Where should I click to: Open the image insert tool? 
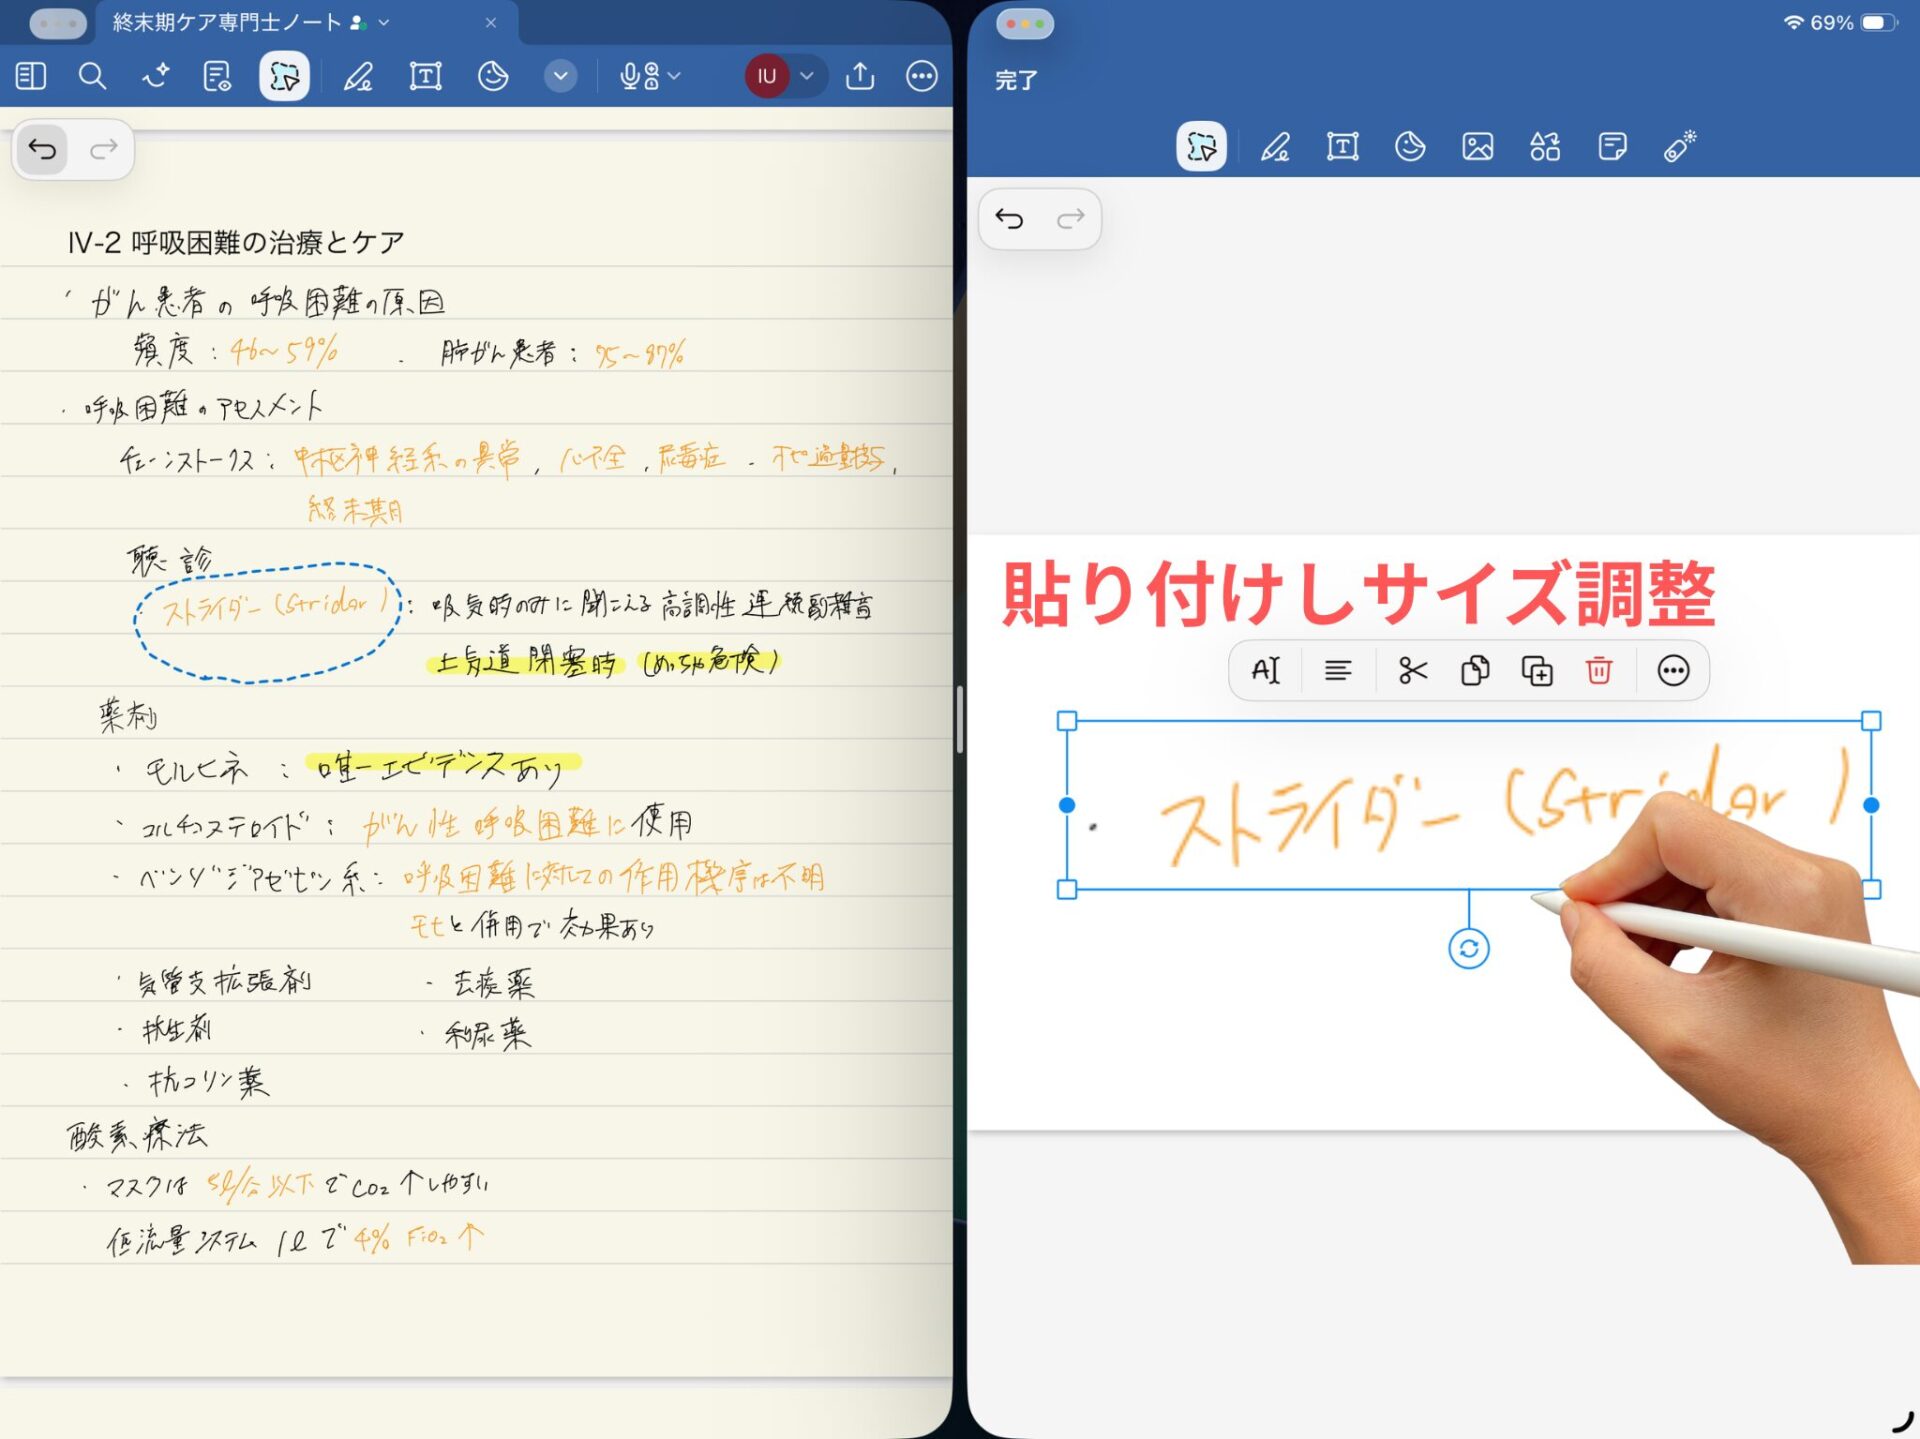[1477, 147]
